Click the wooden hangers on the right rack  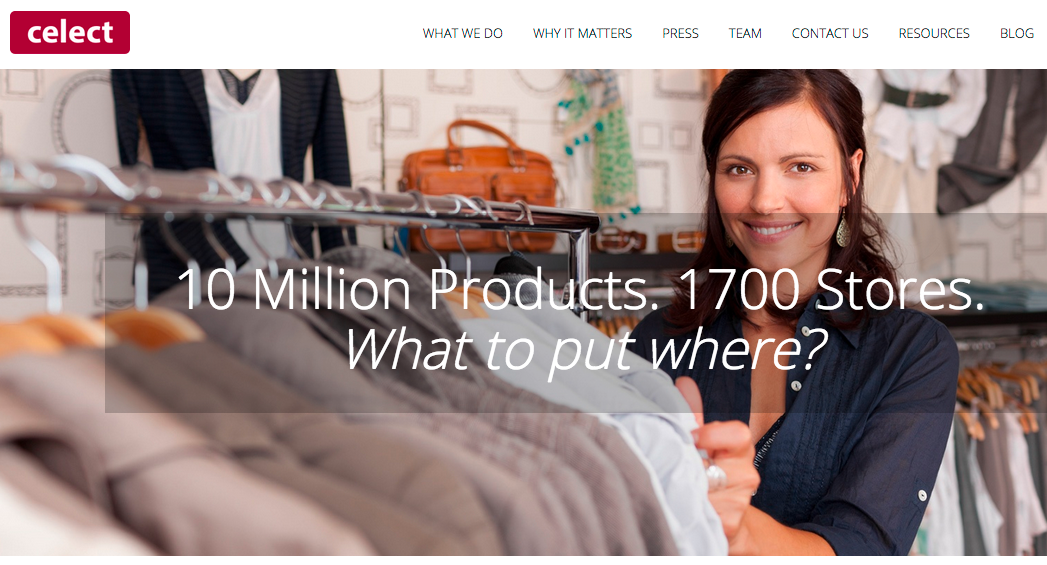[998, 395]
